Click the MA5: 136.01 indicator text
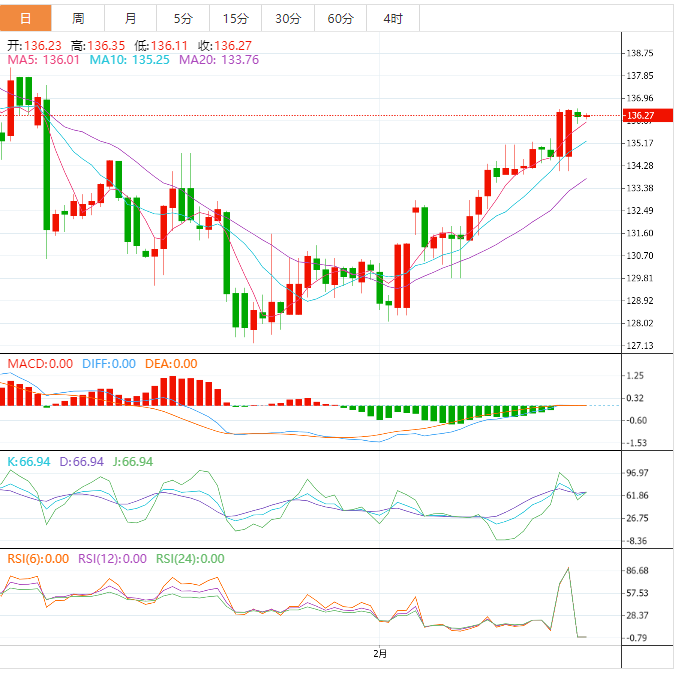The width and height of the screenshot is (678, 675). tap(44, 60)
